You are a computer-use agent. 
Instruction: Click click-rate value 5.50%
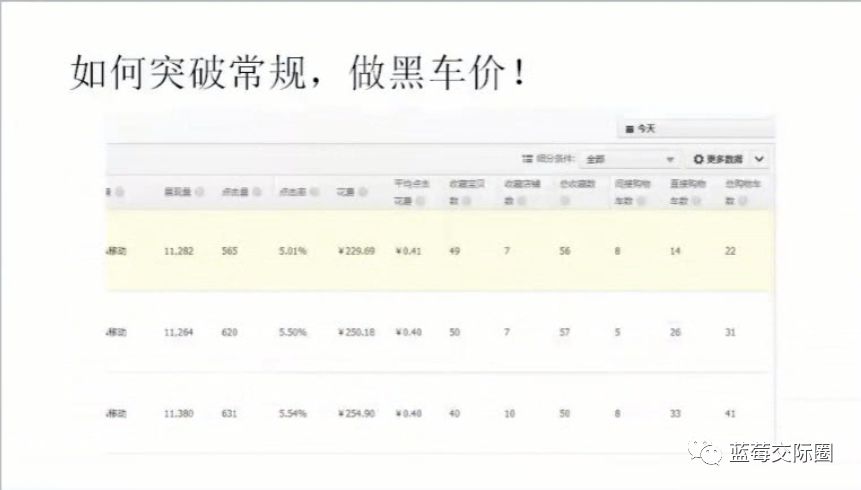[293, 332]
